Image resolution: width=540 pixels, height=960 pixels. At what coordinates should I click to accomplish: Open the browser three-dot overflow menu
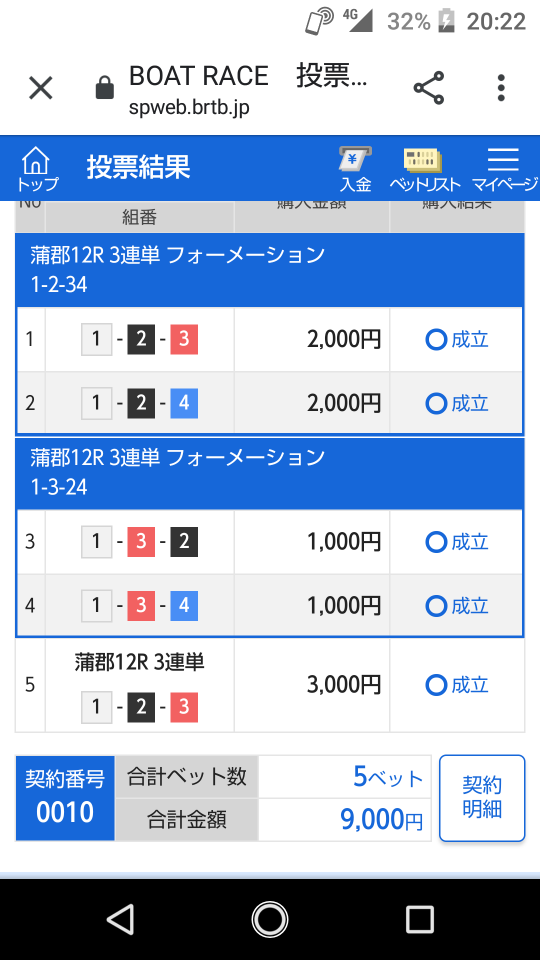tap(501, 88)
